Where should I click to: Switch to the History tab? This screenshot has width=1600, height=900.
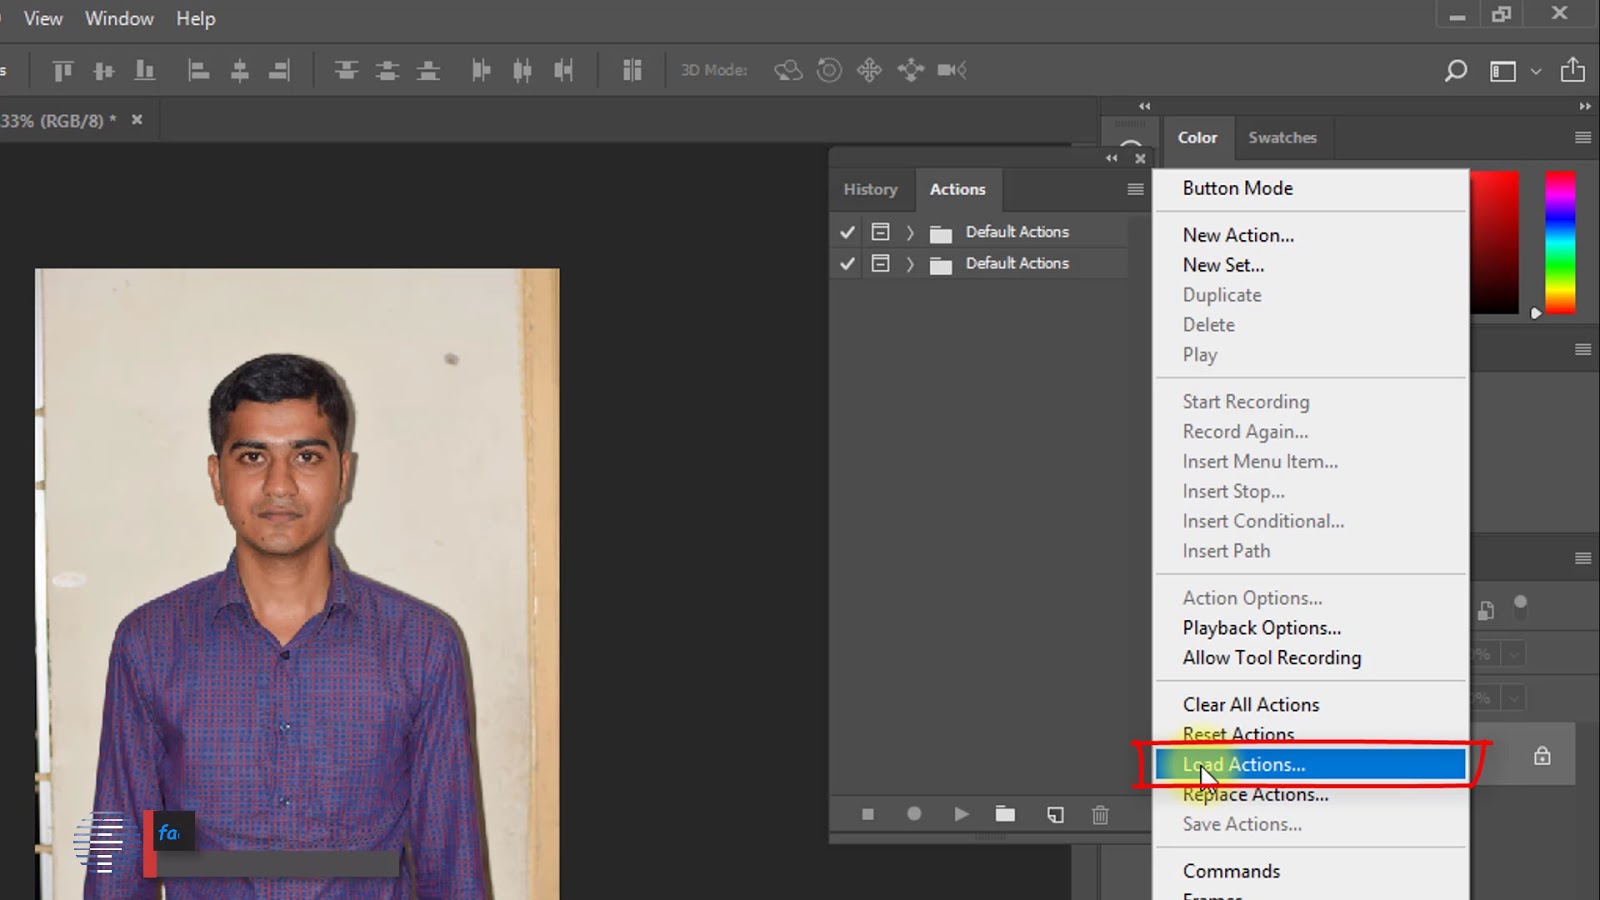click(870, 189)
